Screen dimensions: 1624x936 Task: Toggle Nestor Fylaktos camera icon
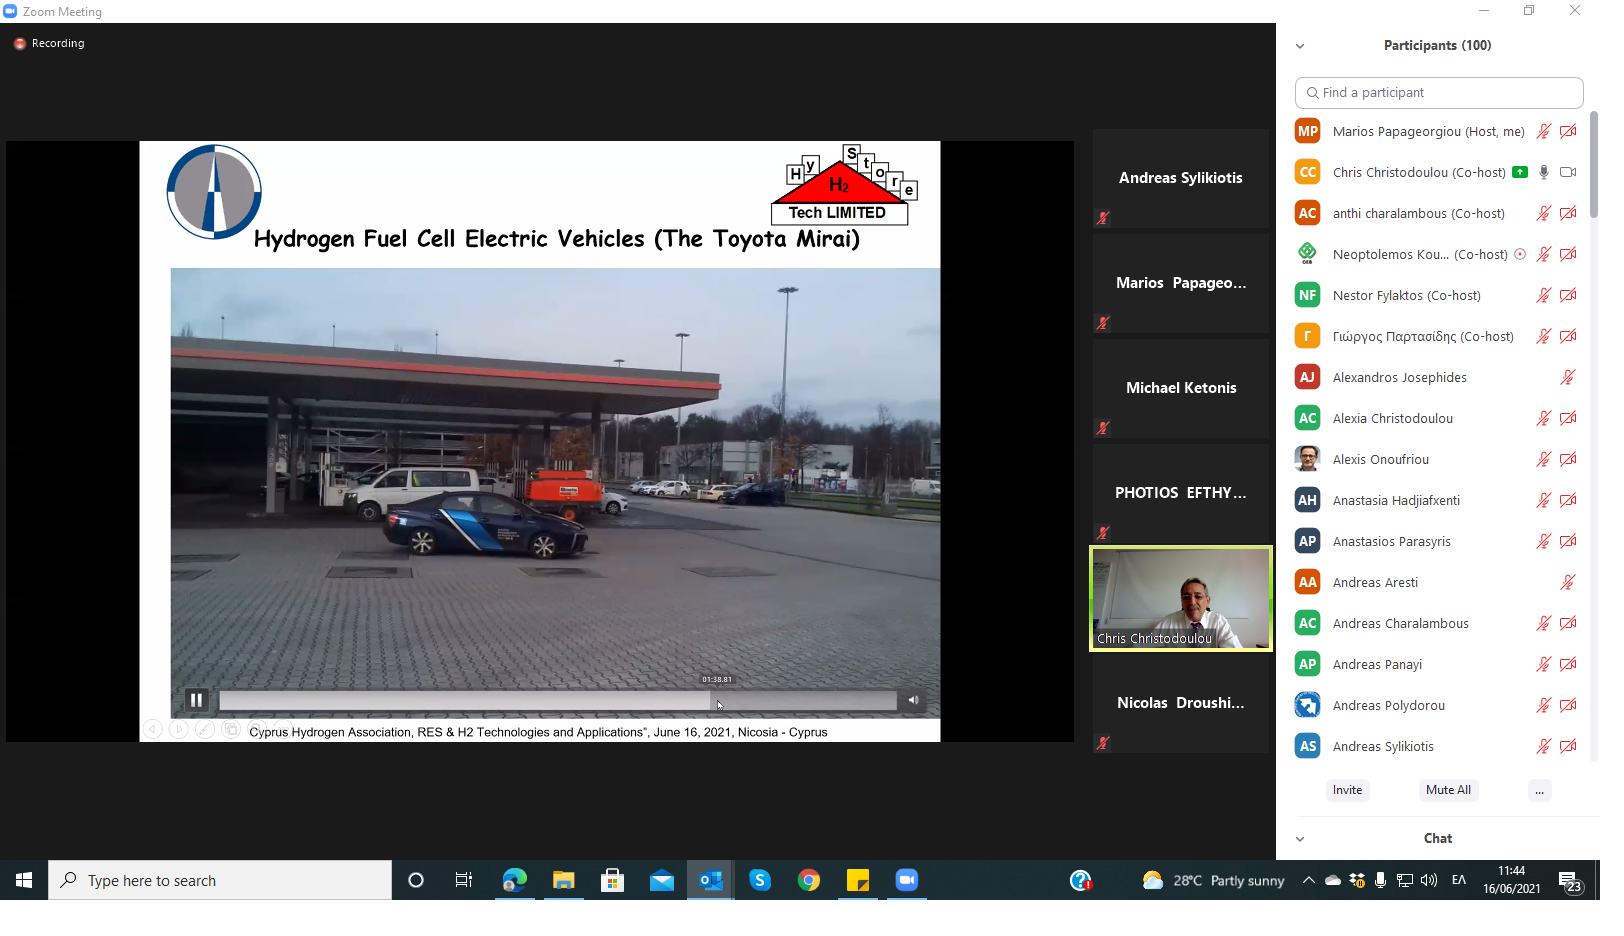(x=1568, y=295)
